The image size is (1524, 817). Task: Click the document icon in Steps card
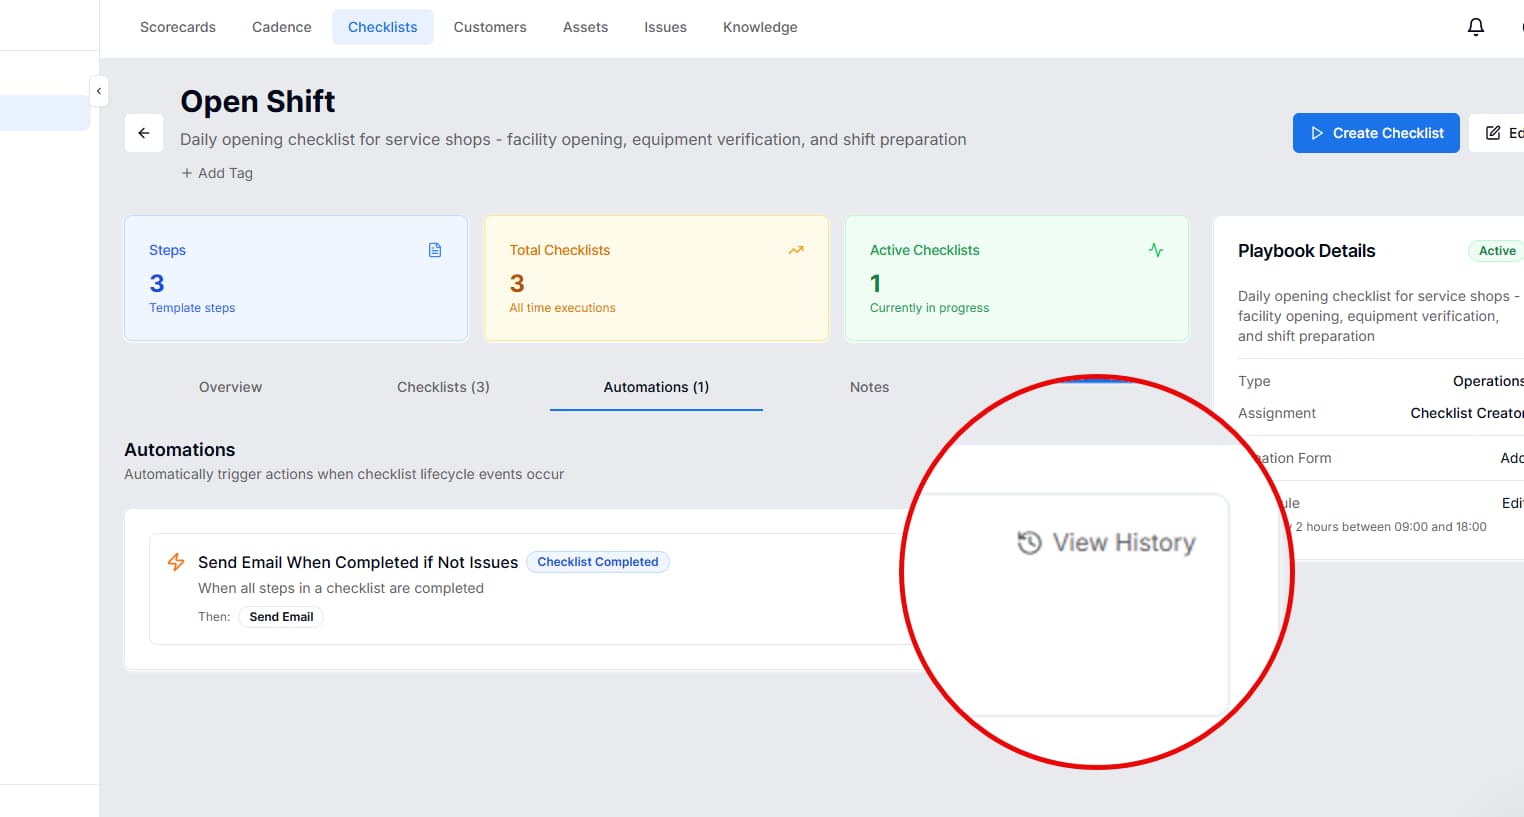click(435, 250)
